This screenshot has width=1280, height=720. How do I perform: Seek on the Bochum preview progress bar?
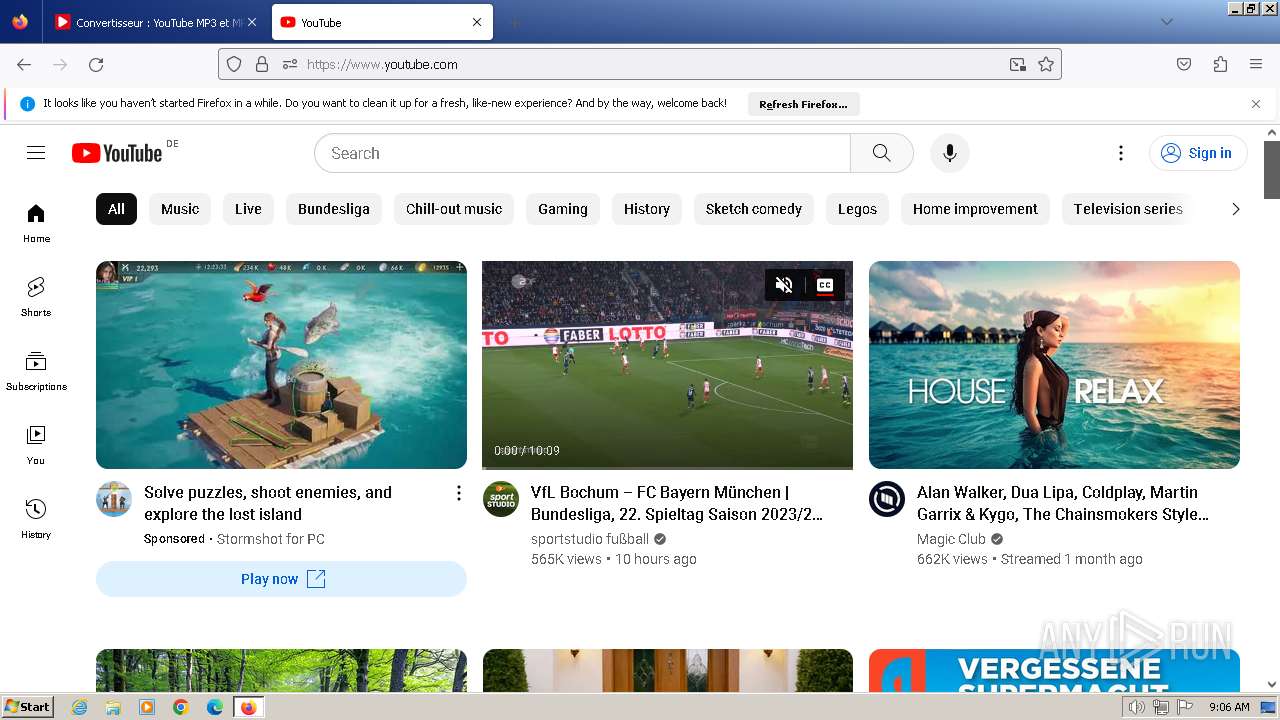point(667,467)
